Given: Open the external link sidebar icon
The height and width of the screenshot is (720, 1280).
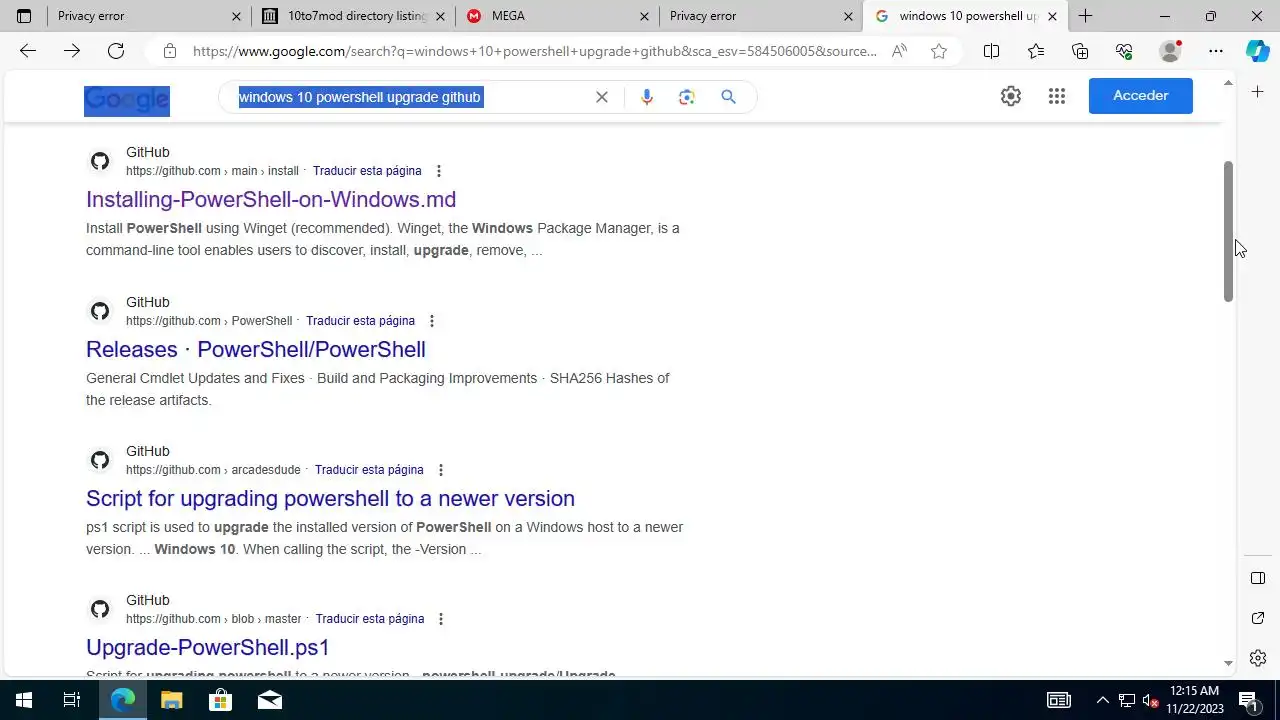Looking at the screenshot, I should 1258,618.
